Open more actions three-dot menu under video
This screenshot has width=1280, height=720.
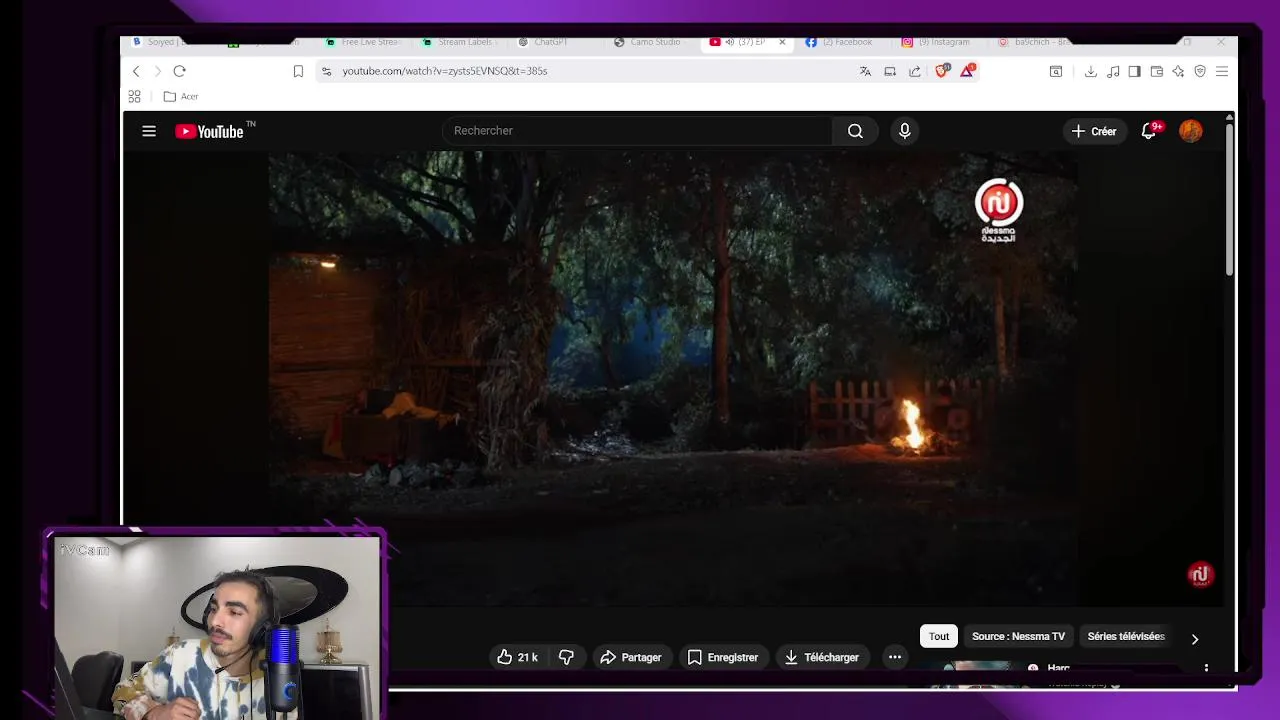895,657
